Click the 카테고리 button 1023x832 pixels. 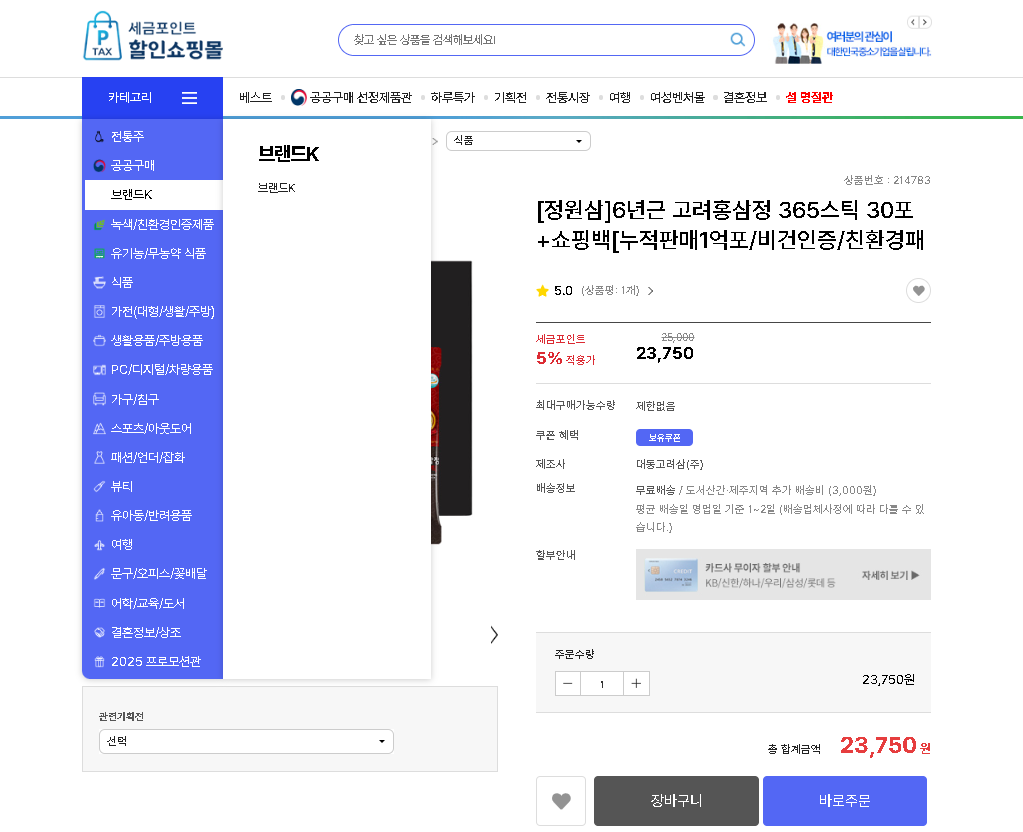click(x=153, y=98)
